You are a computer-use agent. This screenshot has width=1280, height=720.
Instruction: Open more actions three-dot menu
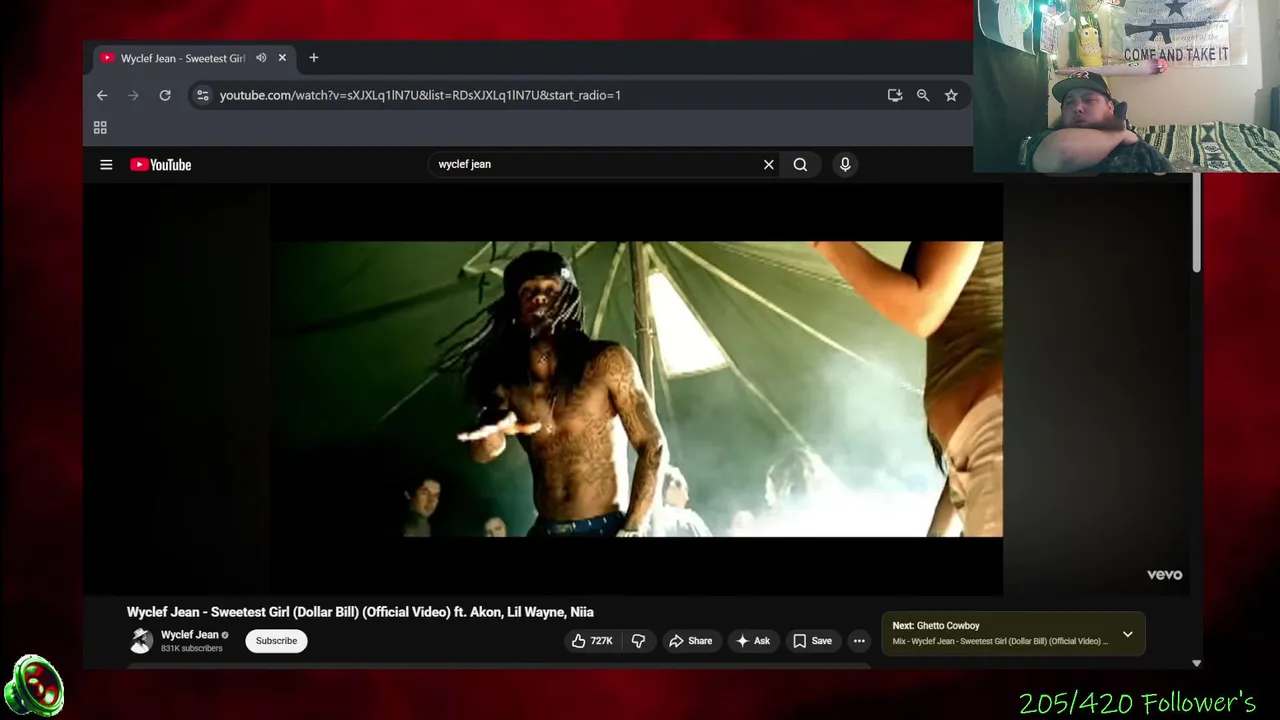tap(859, 641)
